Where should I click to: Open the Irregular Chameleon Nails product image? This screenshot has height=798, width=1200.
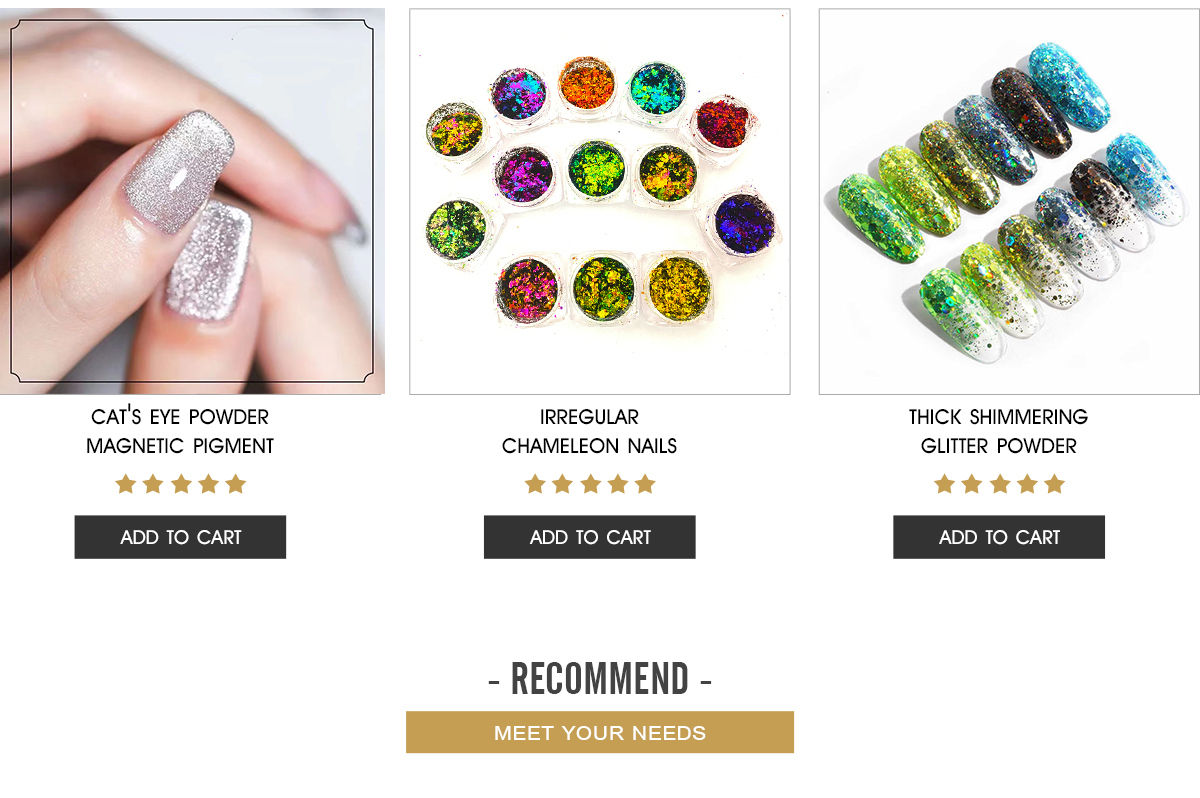pos(599,201)
